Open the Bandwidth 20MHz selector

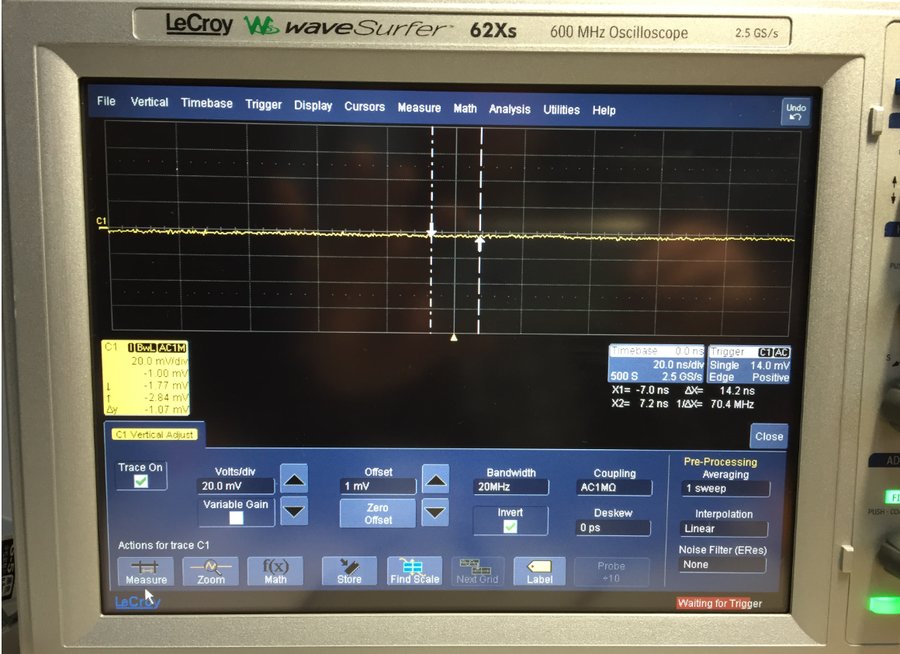[x=511, y=487]
